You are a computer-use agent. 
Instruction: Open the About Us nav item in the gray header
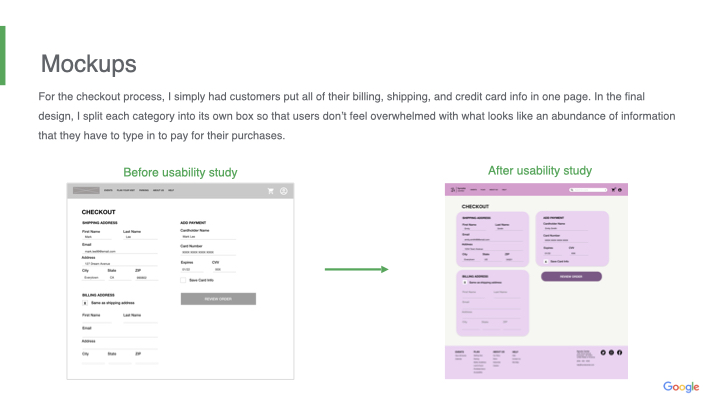pos(158,191)
